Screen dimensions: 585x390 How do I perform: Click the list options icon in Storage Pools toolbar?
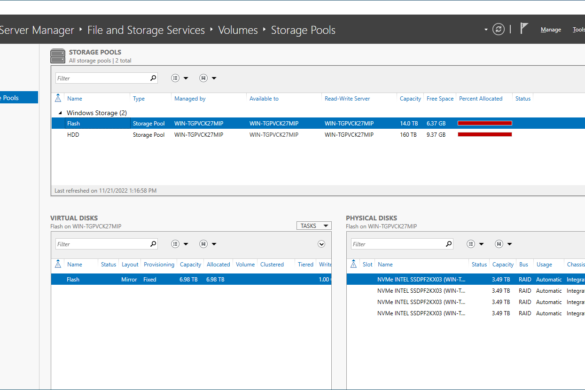[175, 78]
